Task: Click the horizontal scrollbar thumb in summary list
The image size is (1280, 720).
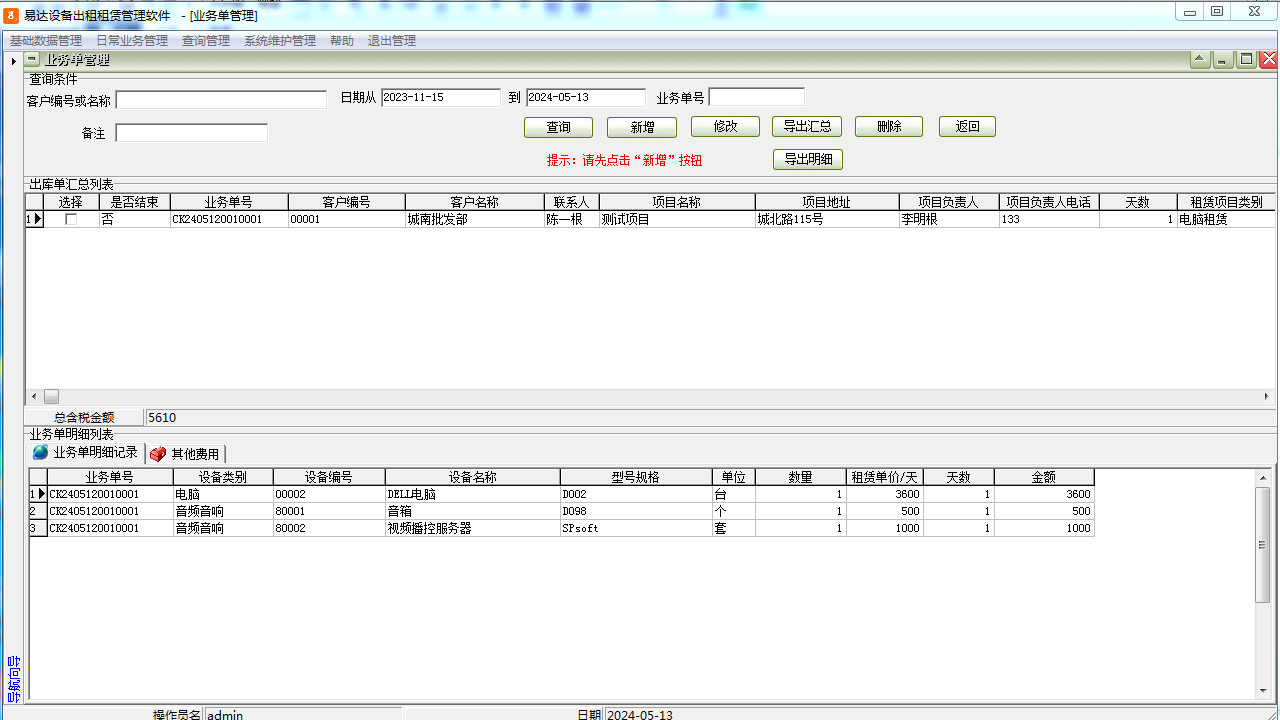Action: 51,397
